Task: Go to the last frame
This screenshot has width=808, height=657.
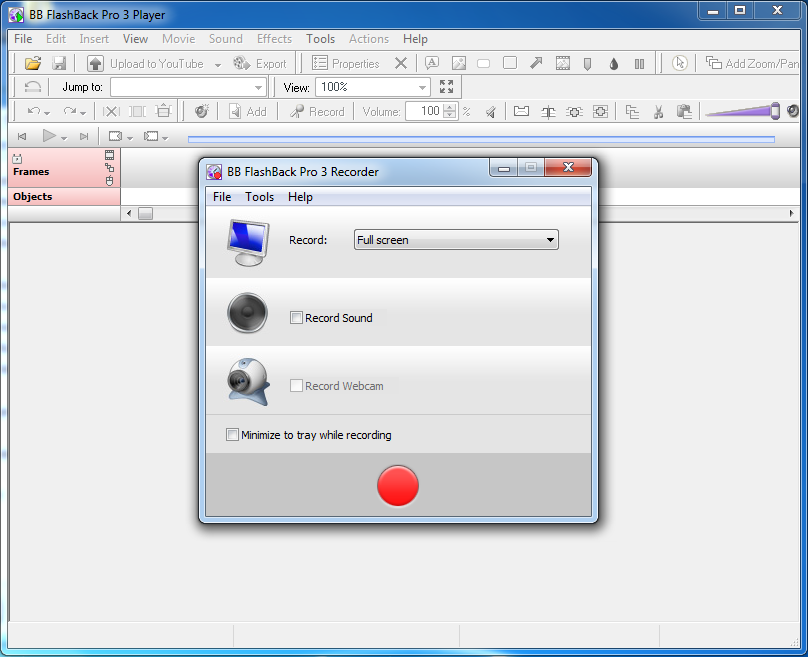Action: 84,137
